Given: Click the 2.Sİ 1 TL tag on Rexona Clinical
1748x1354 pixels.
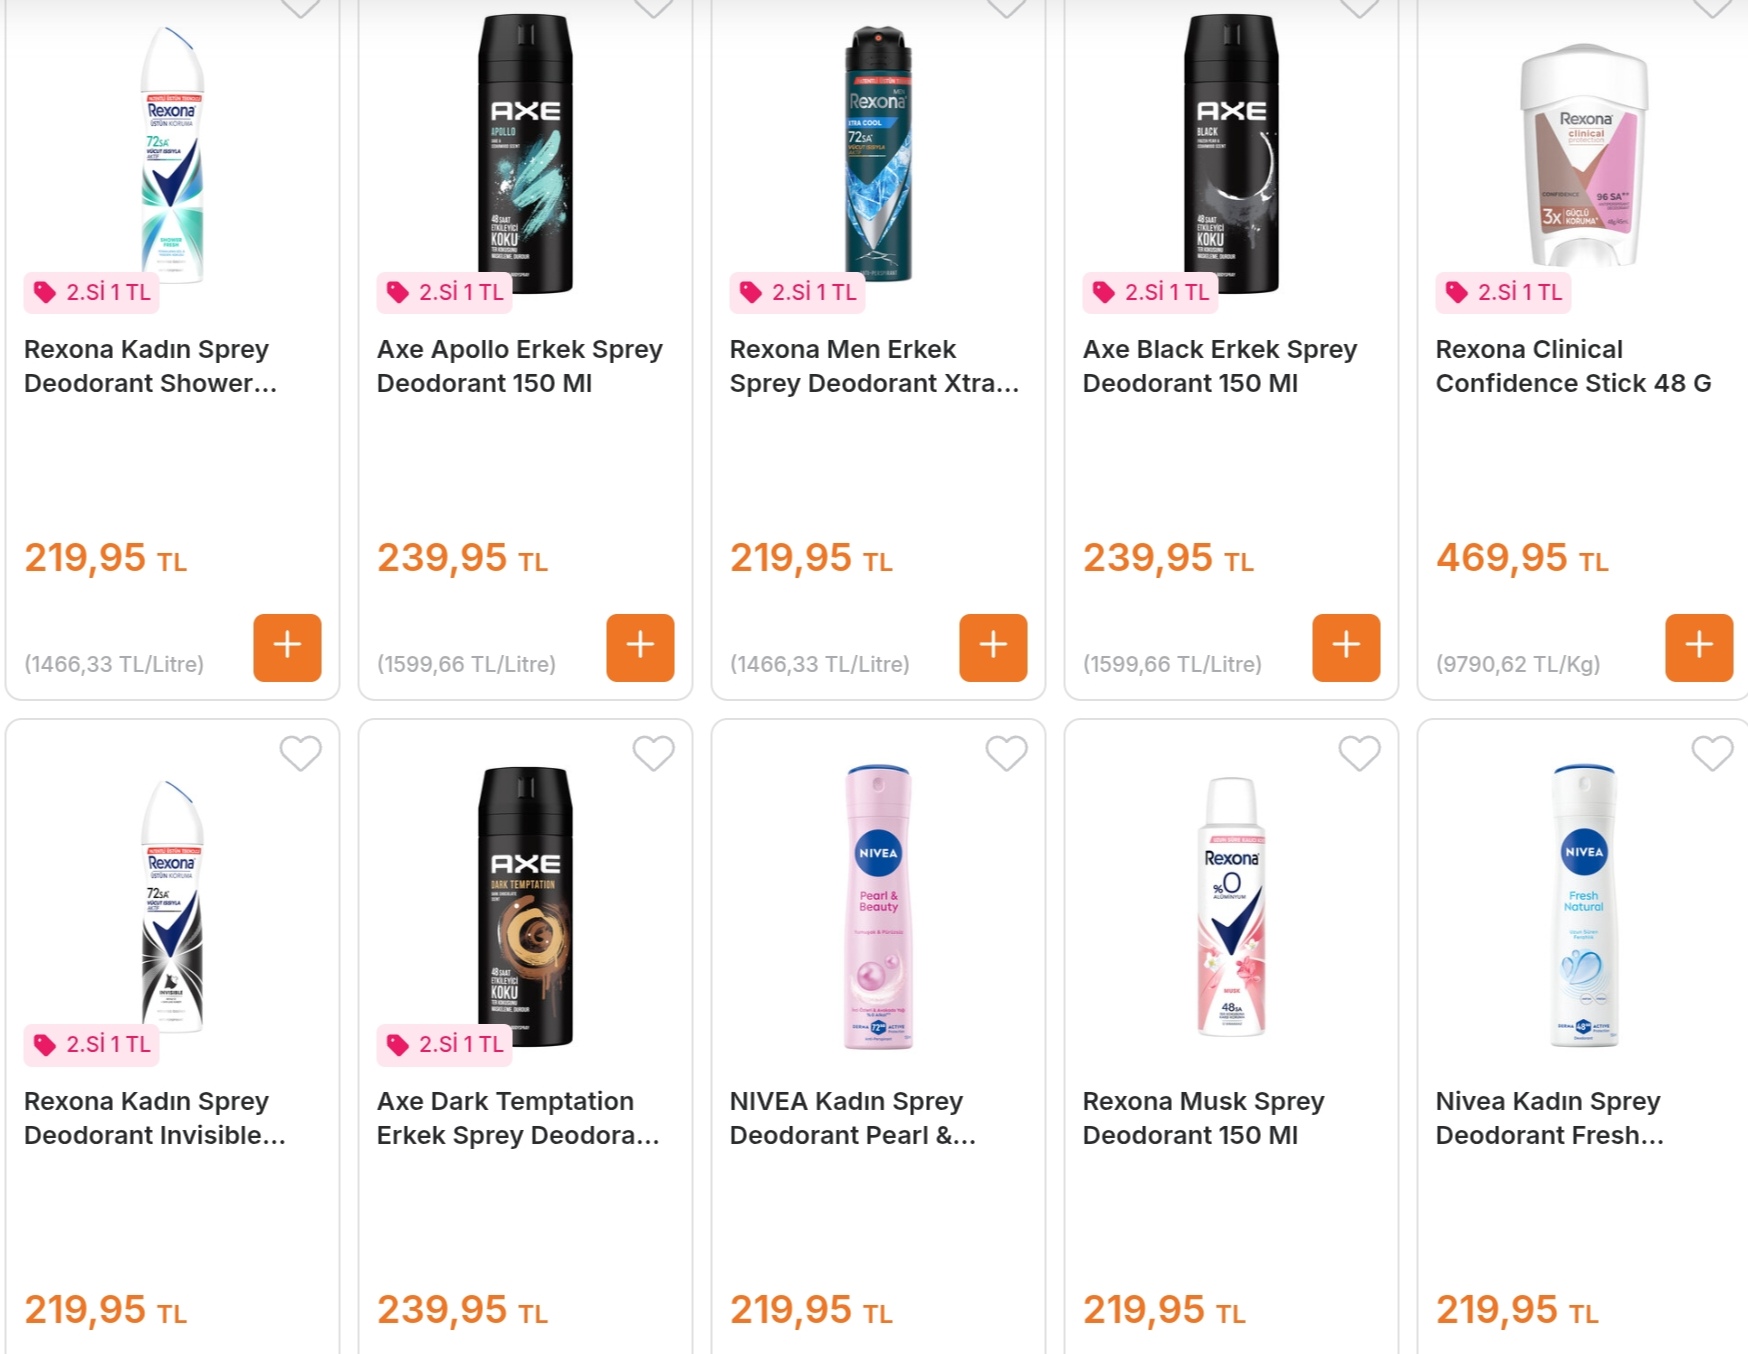Looking at the screenshot, I should point(1504,292).
